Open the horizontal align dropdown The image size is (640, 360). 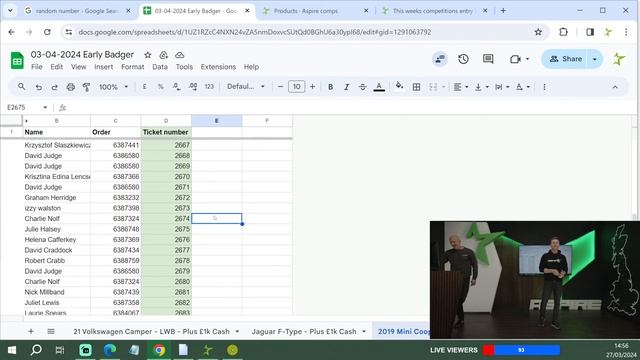[460, 87]
